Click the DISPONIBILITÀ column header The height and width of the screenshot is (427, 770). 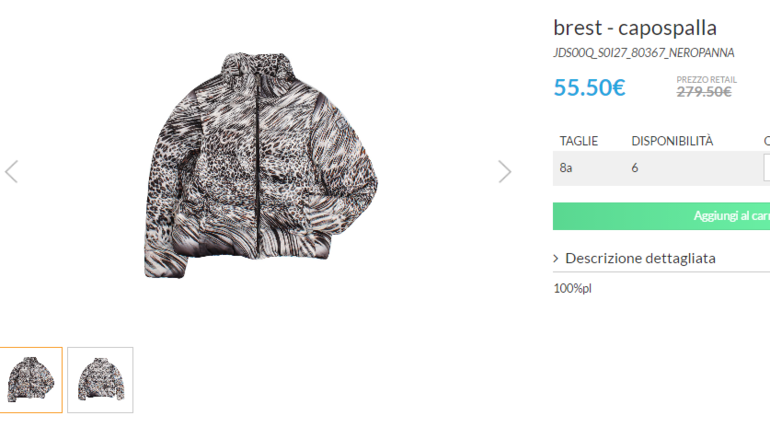[x=672, y=141]
